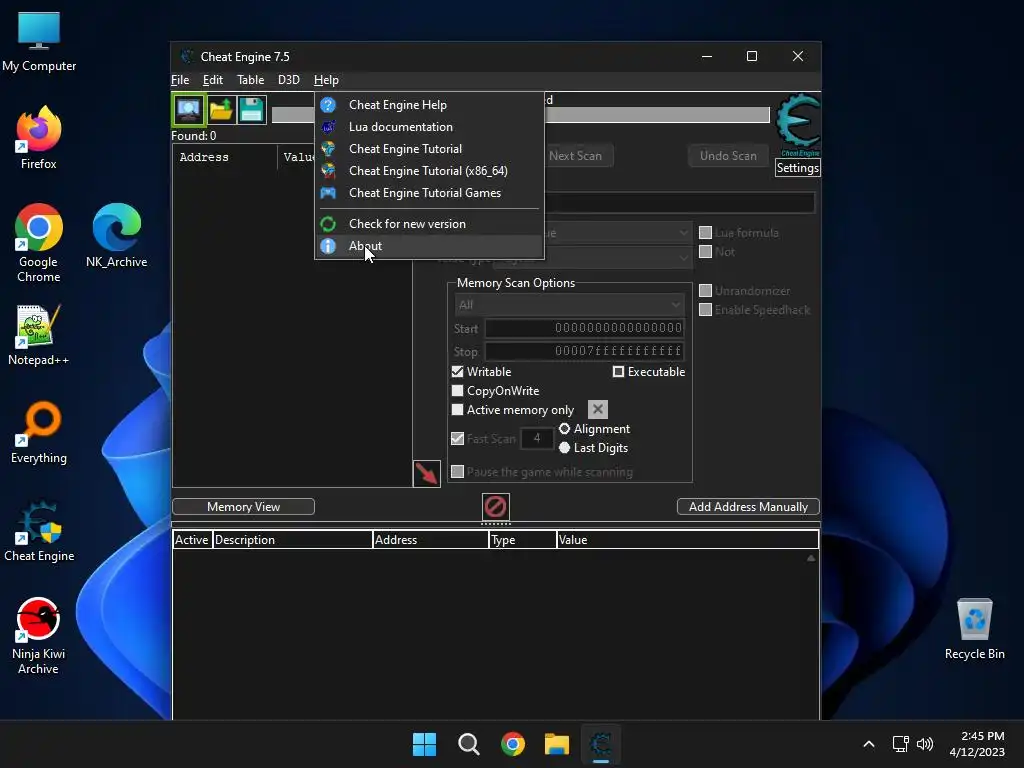Click the taskbar Search magnifier icon
The height and width of the screenshot is (768, 1024).
(x=468, y=744)
